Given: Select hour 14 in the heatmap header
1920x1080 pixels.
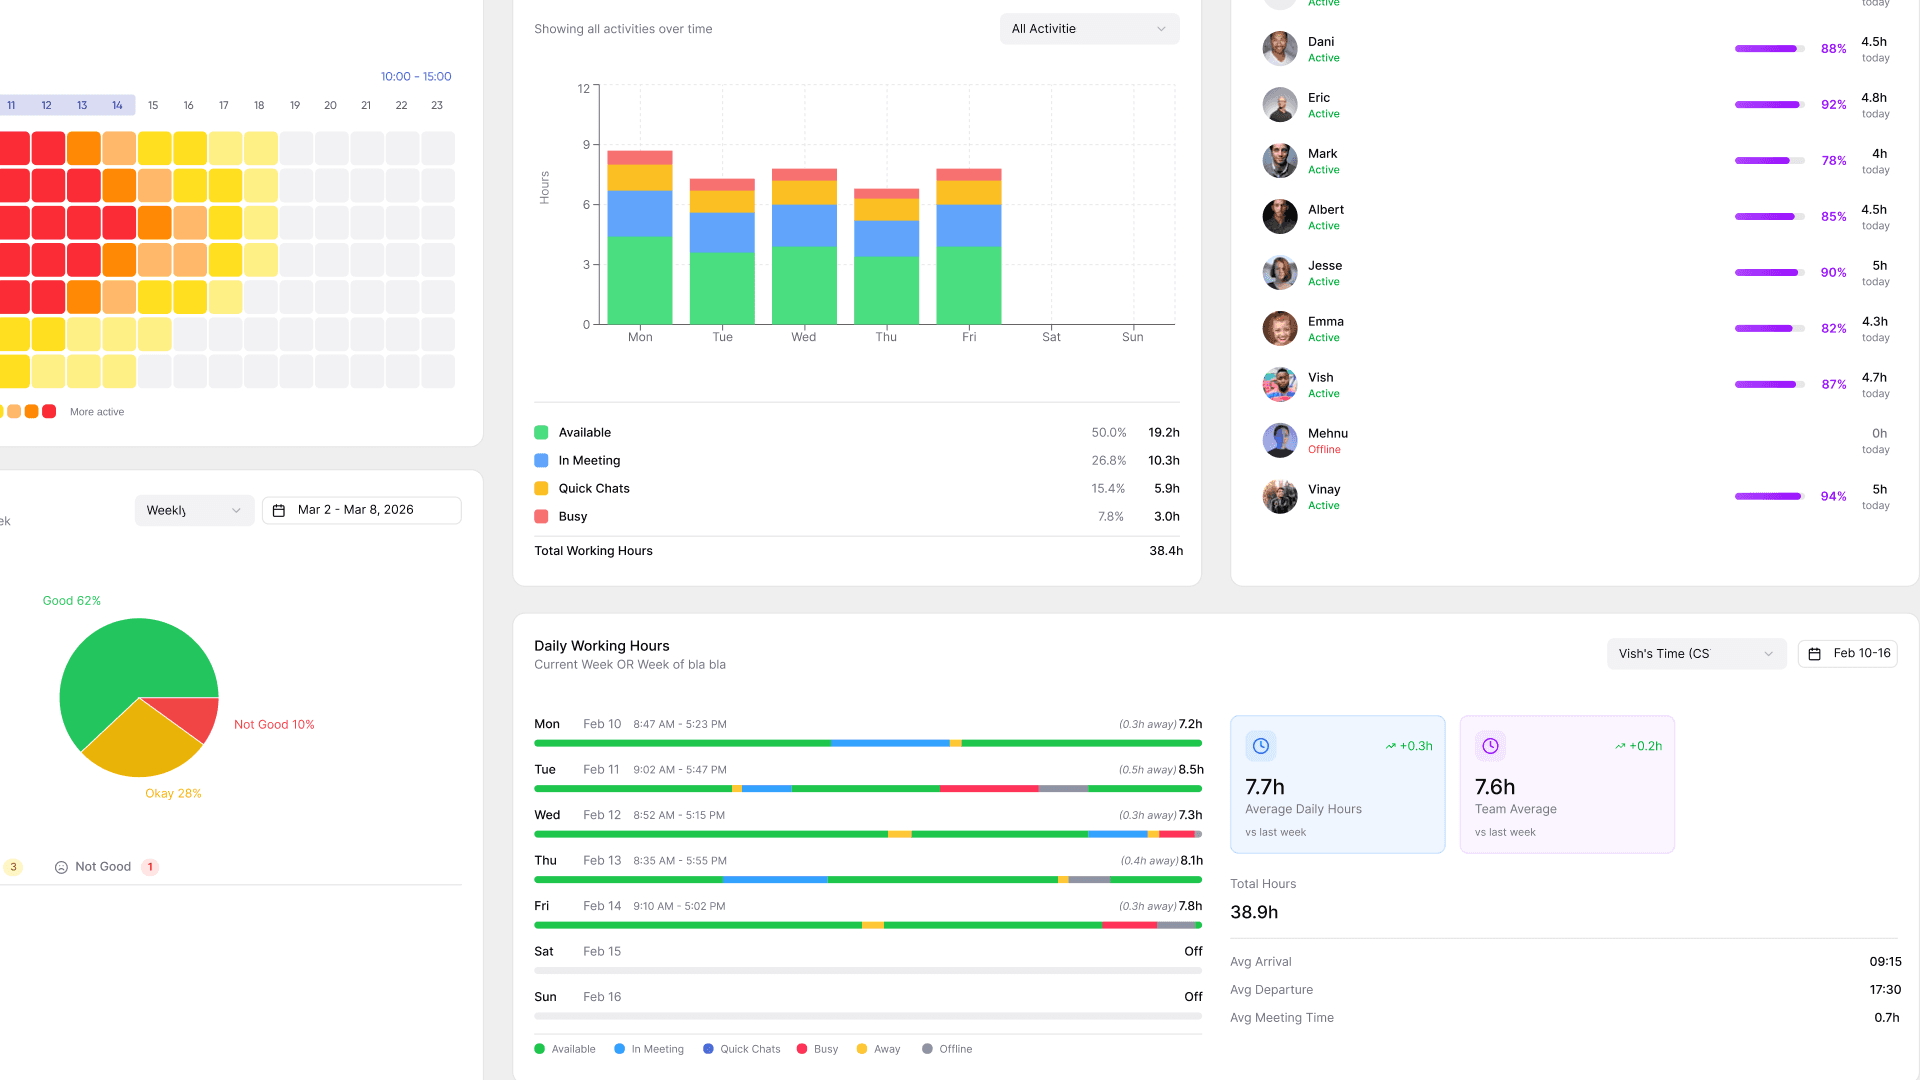Looking at the screenshot, I should [117, 105].
